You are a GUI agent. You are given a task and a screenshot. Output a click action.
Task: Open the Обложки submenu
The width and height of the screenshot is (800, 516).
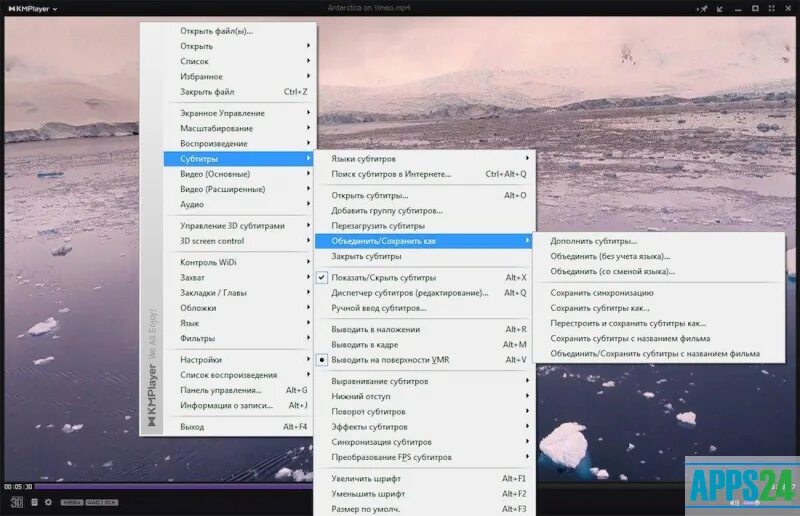(x=239, y=308)
